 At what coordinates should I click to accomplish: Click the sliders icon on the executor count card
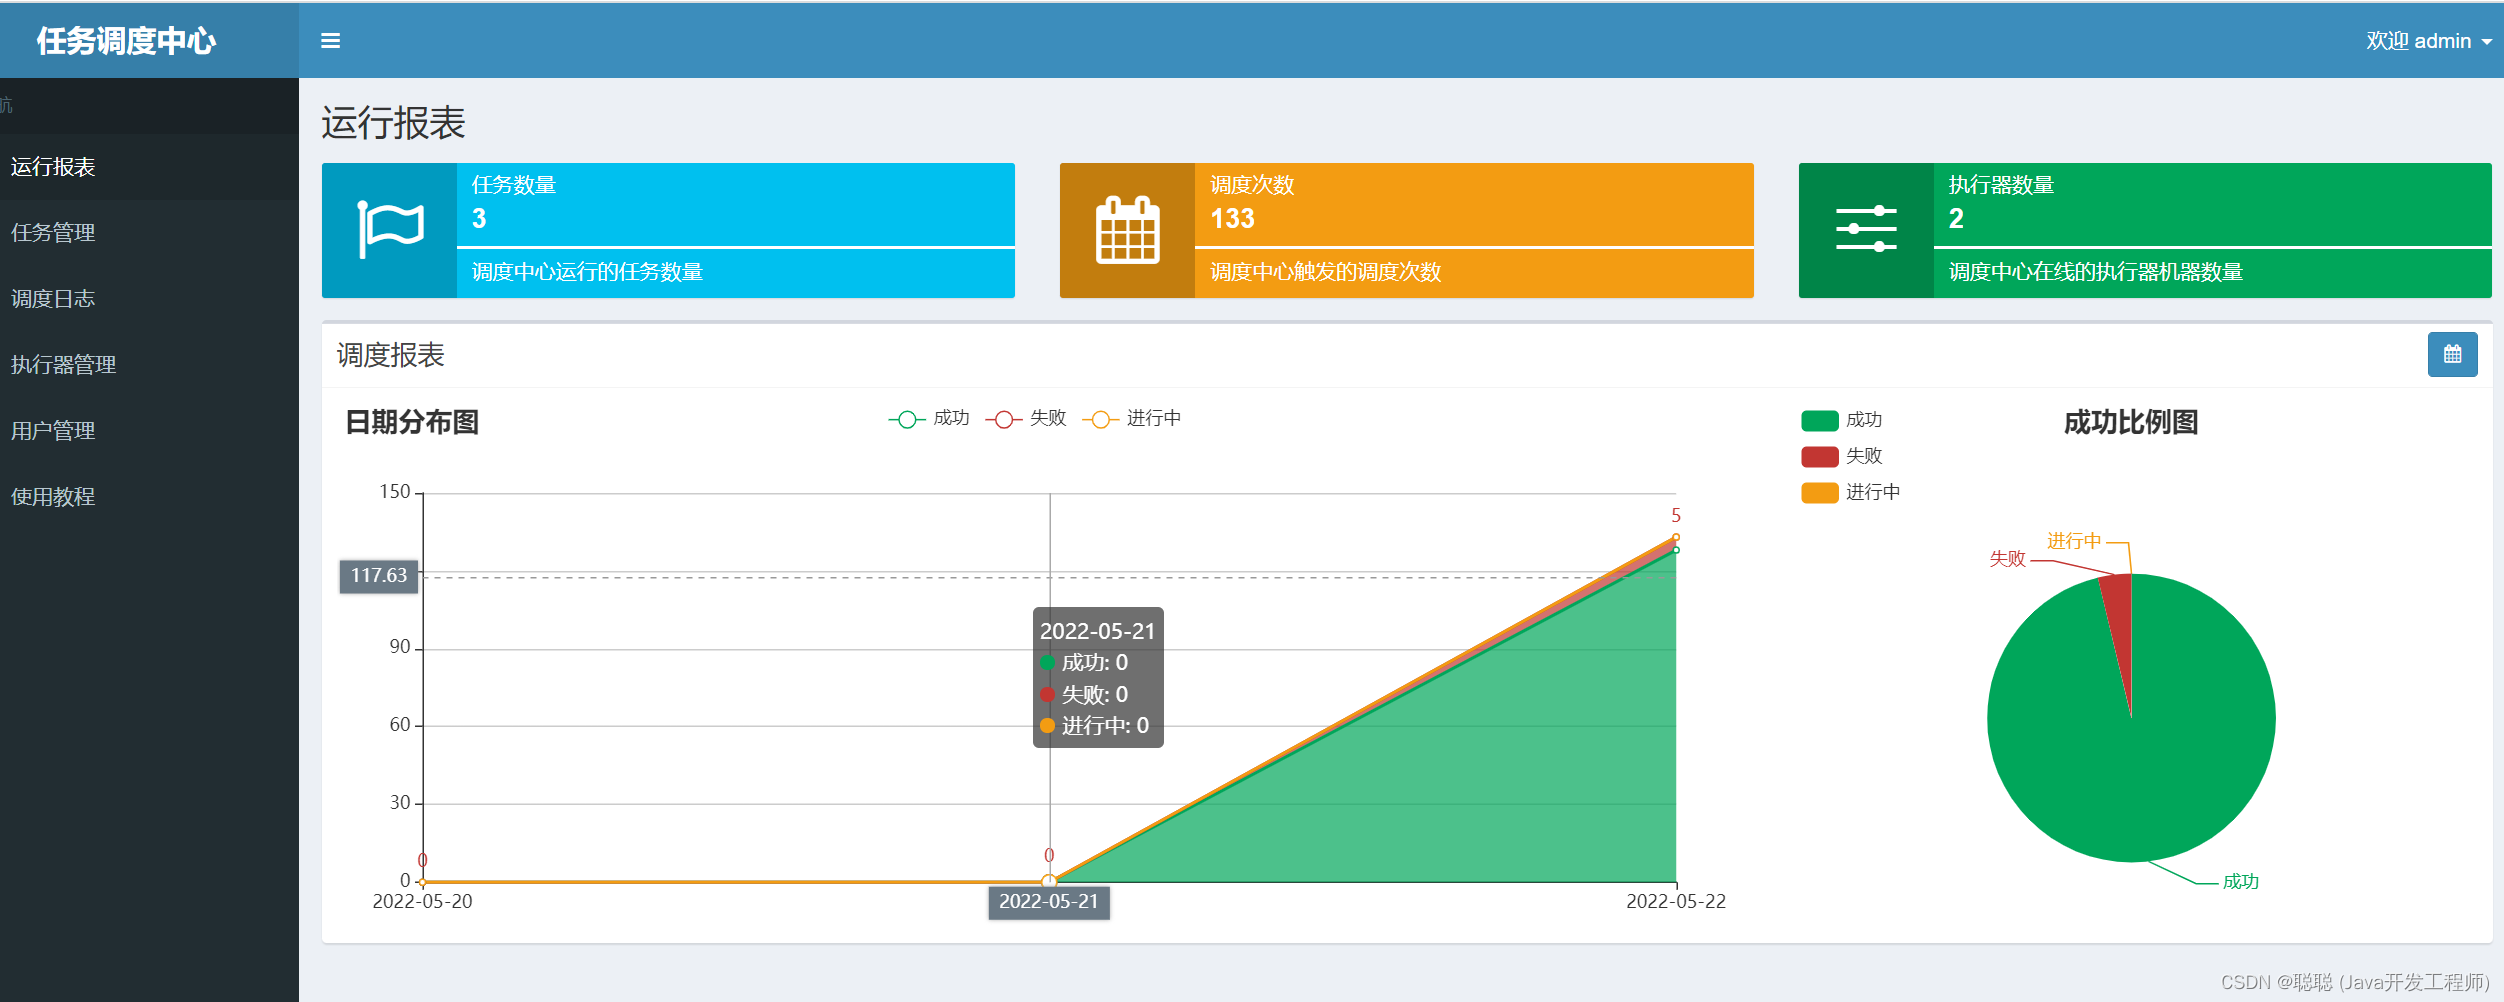tap(1866, 230)
